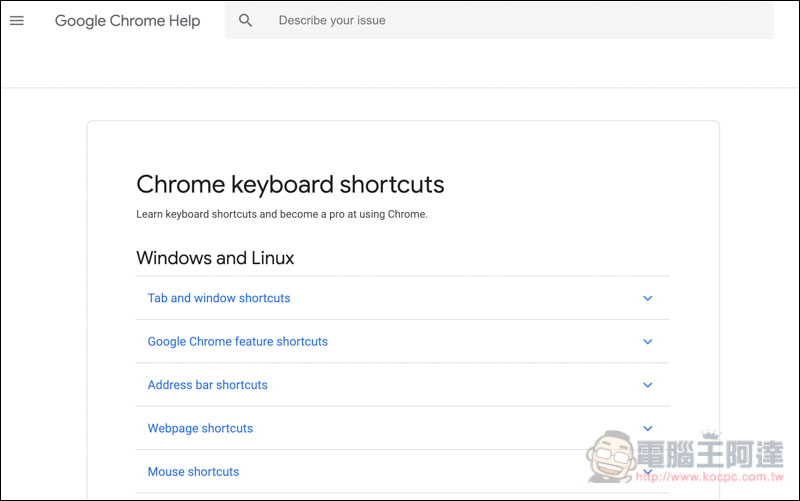Image resolution: width=800 pixels, height=501 pixels.
Task: Click the 'Chrome keyboard shortcuts' page heading
Action: click(x=290, y=184)
